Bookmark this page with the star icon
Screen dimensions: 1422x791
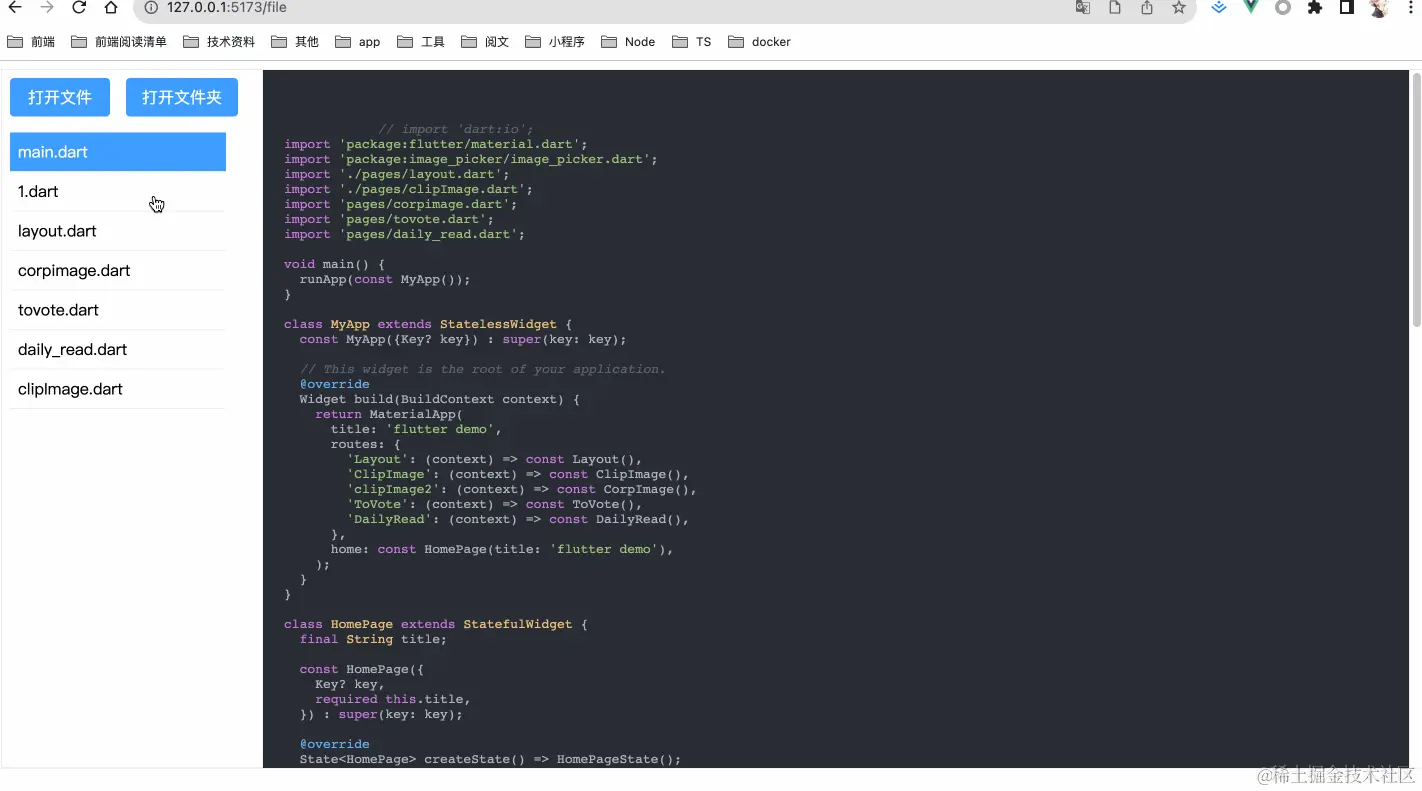1178,10
